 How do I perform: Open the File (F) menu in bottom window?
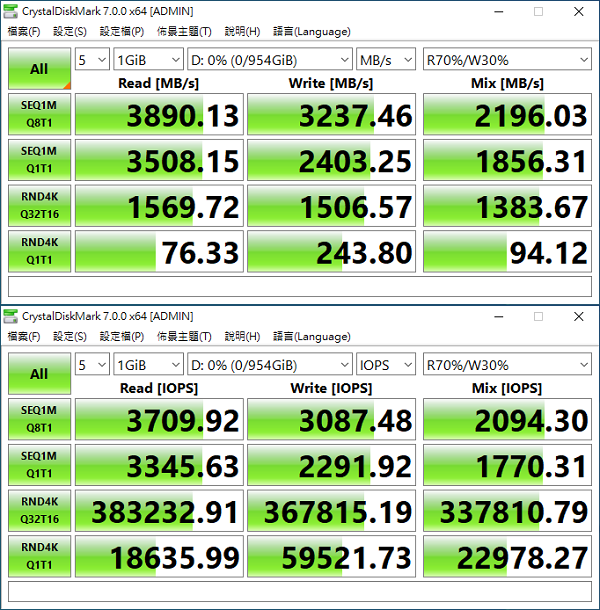pyautogui.click(x=24, y=337)
